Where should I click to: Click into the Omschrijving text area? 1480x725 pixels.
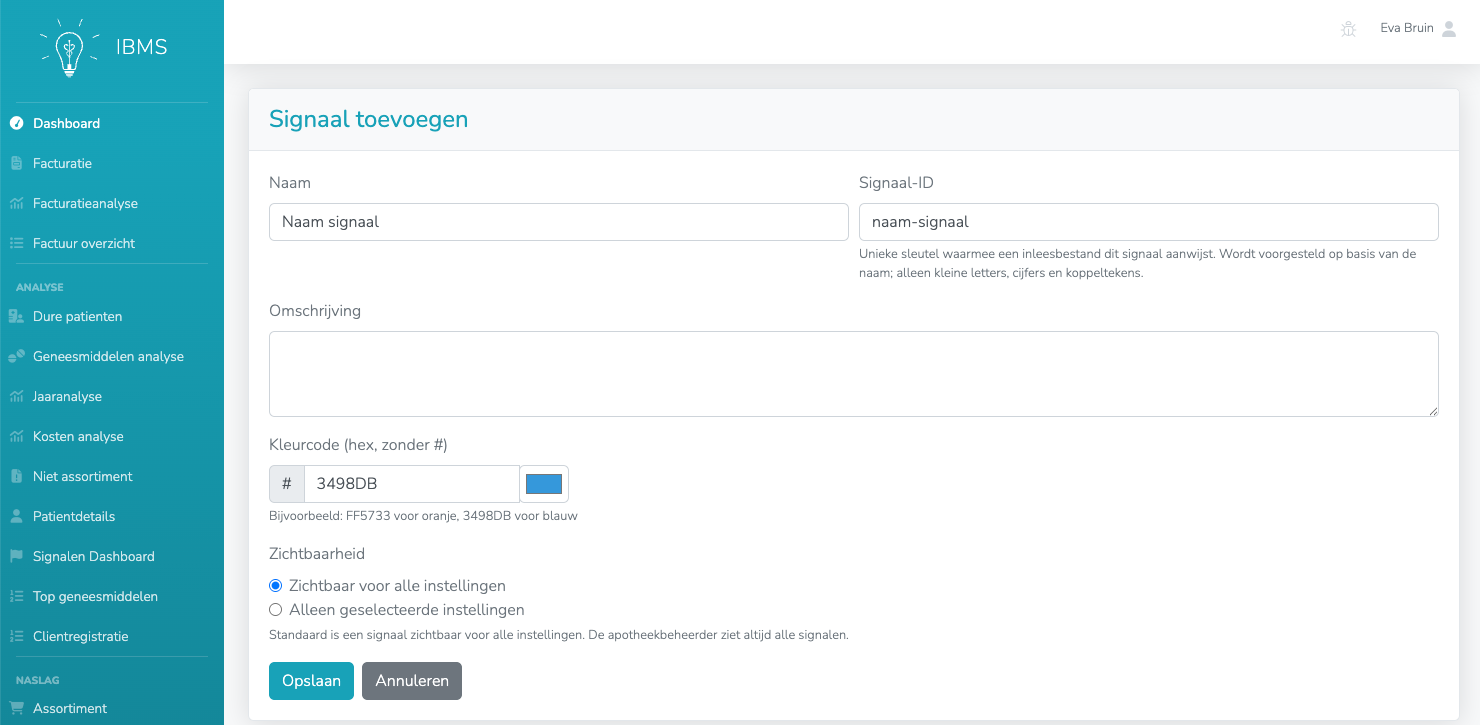854,374
